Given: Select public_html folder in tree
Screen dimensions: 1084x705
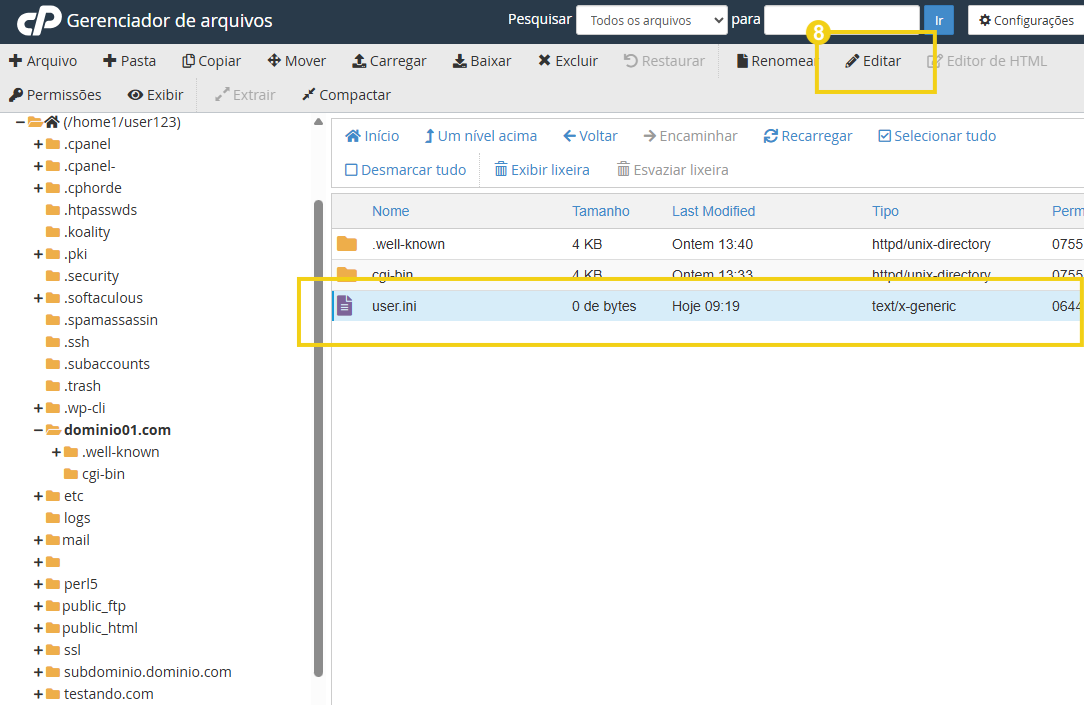Looking at the screenshot, I should (x=100, y=628).
